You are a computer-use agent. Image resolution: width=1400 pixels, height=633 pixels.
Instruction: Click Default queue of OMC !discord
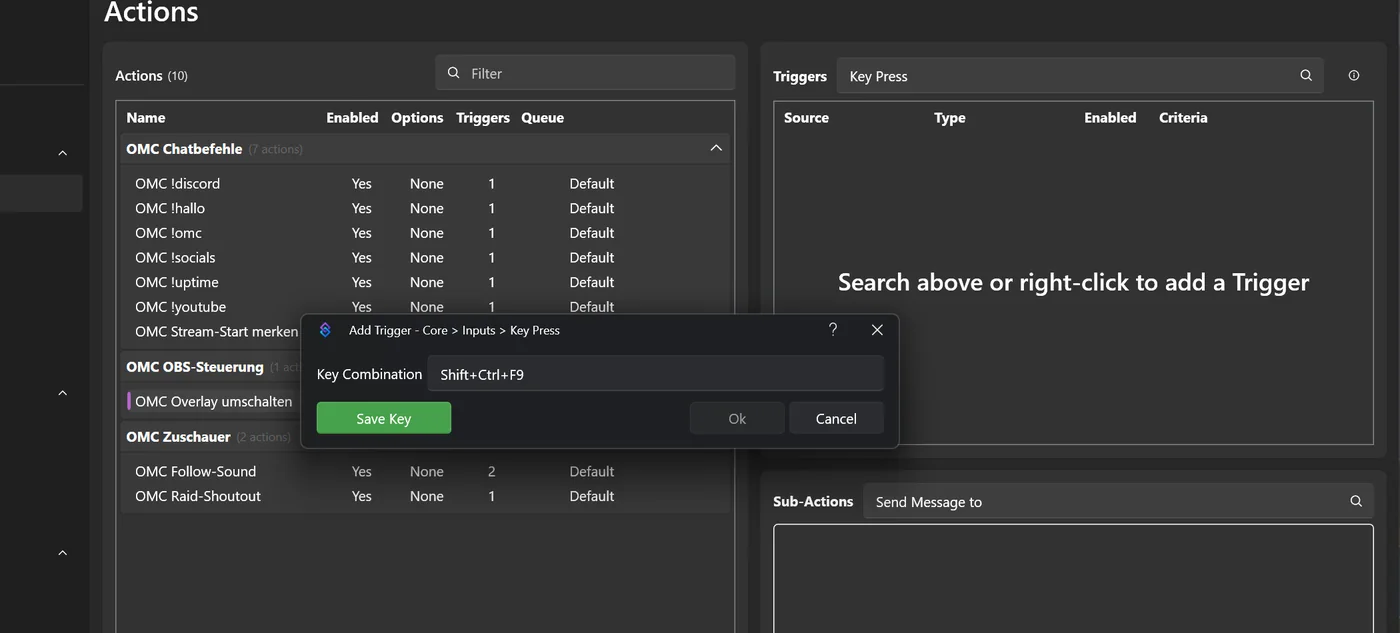pos(592,184)
